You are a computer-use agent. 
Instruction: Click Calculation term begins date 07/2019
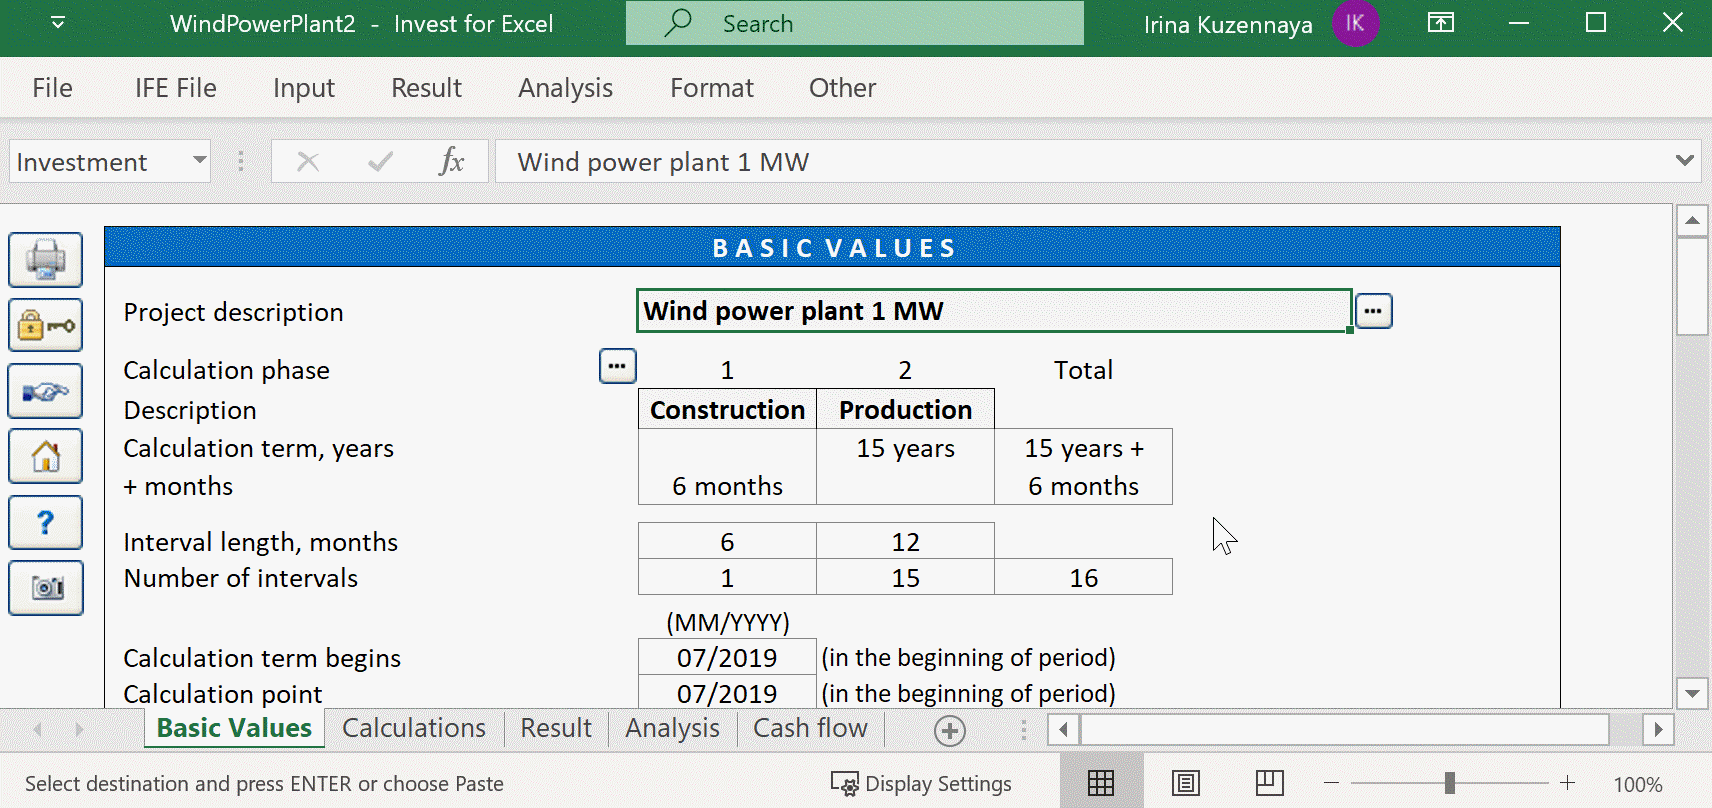(727, 657)
